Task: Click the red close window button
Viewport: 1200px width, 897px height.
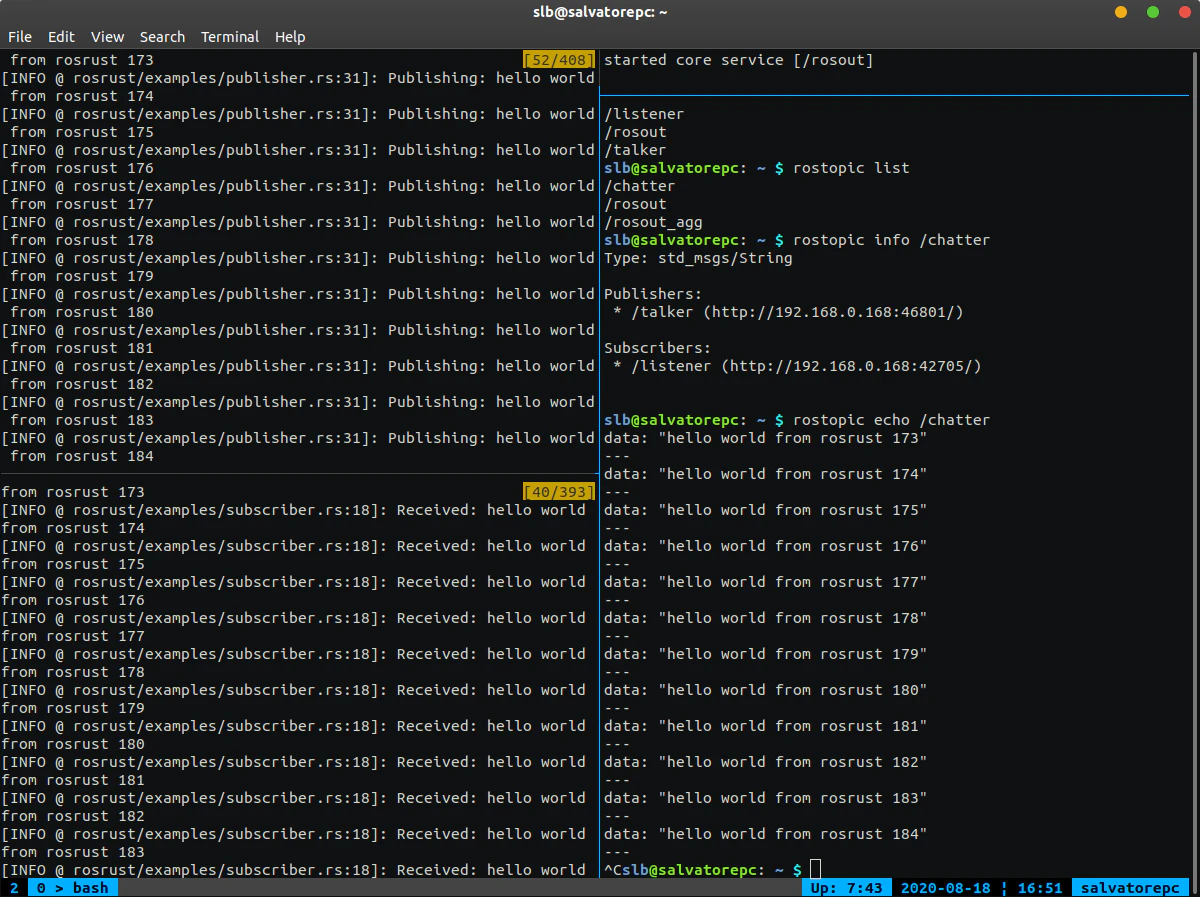Action: coord(1184,12)
